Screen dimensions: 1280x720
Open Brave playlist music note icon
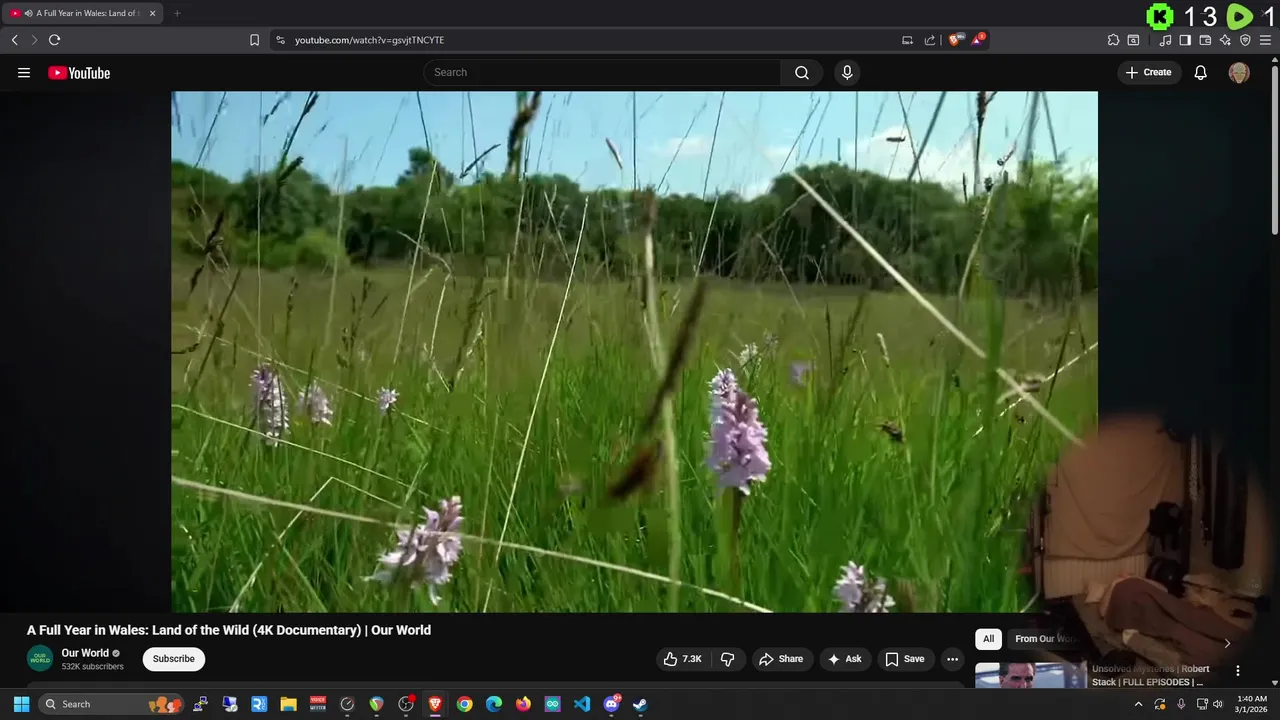pyautogui.click(x=1165, y=40)
